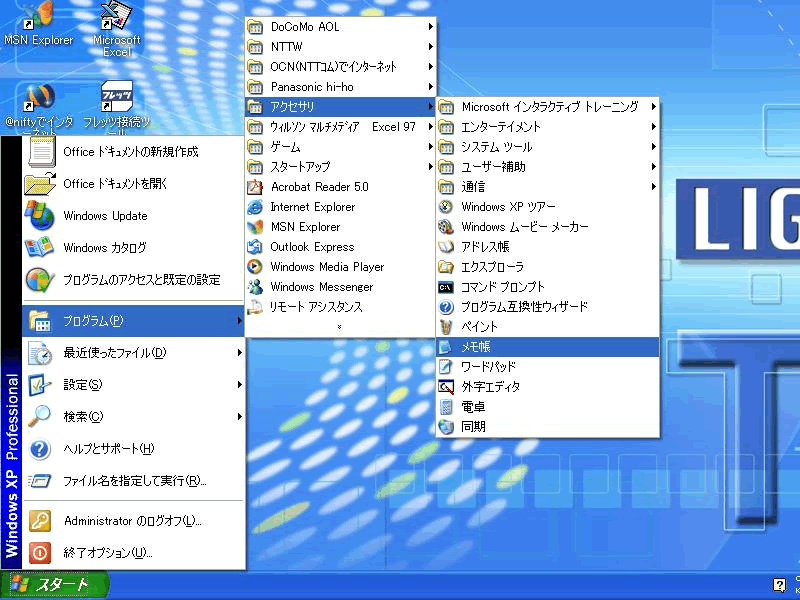
Task: Click the Office ドキュメントを開く folder icon
Action: click(40, 184)
